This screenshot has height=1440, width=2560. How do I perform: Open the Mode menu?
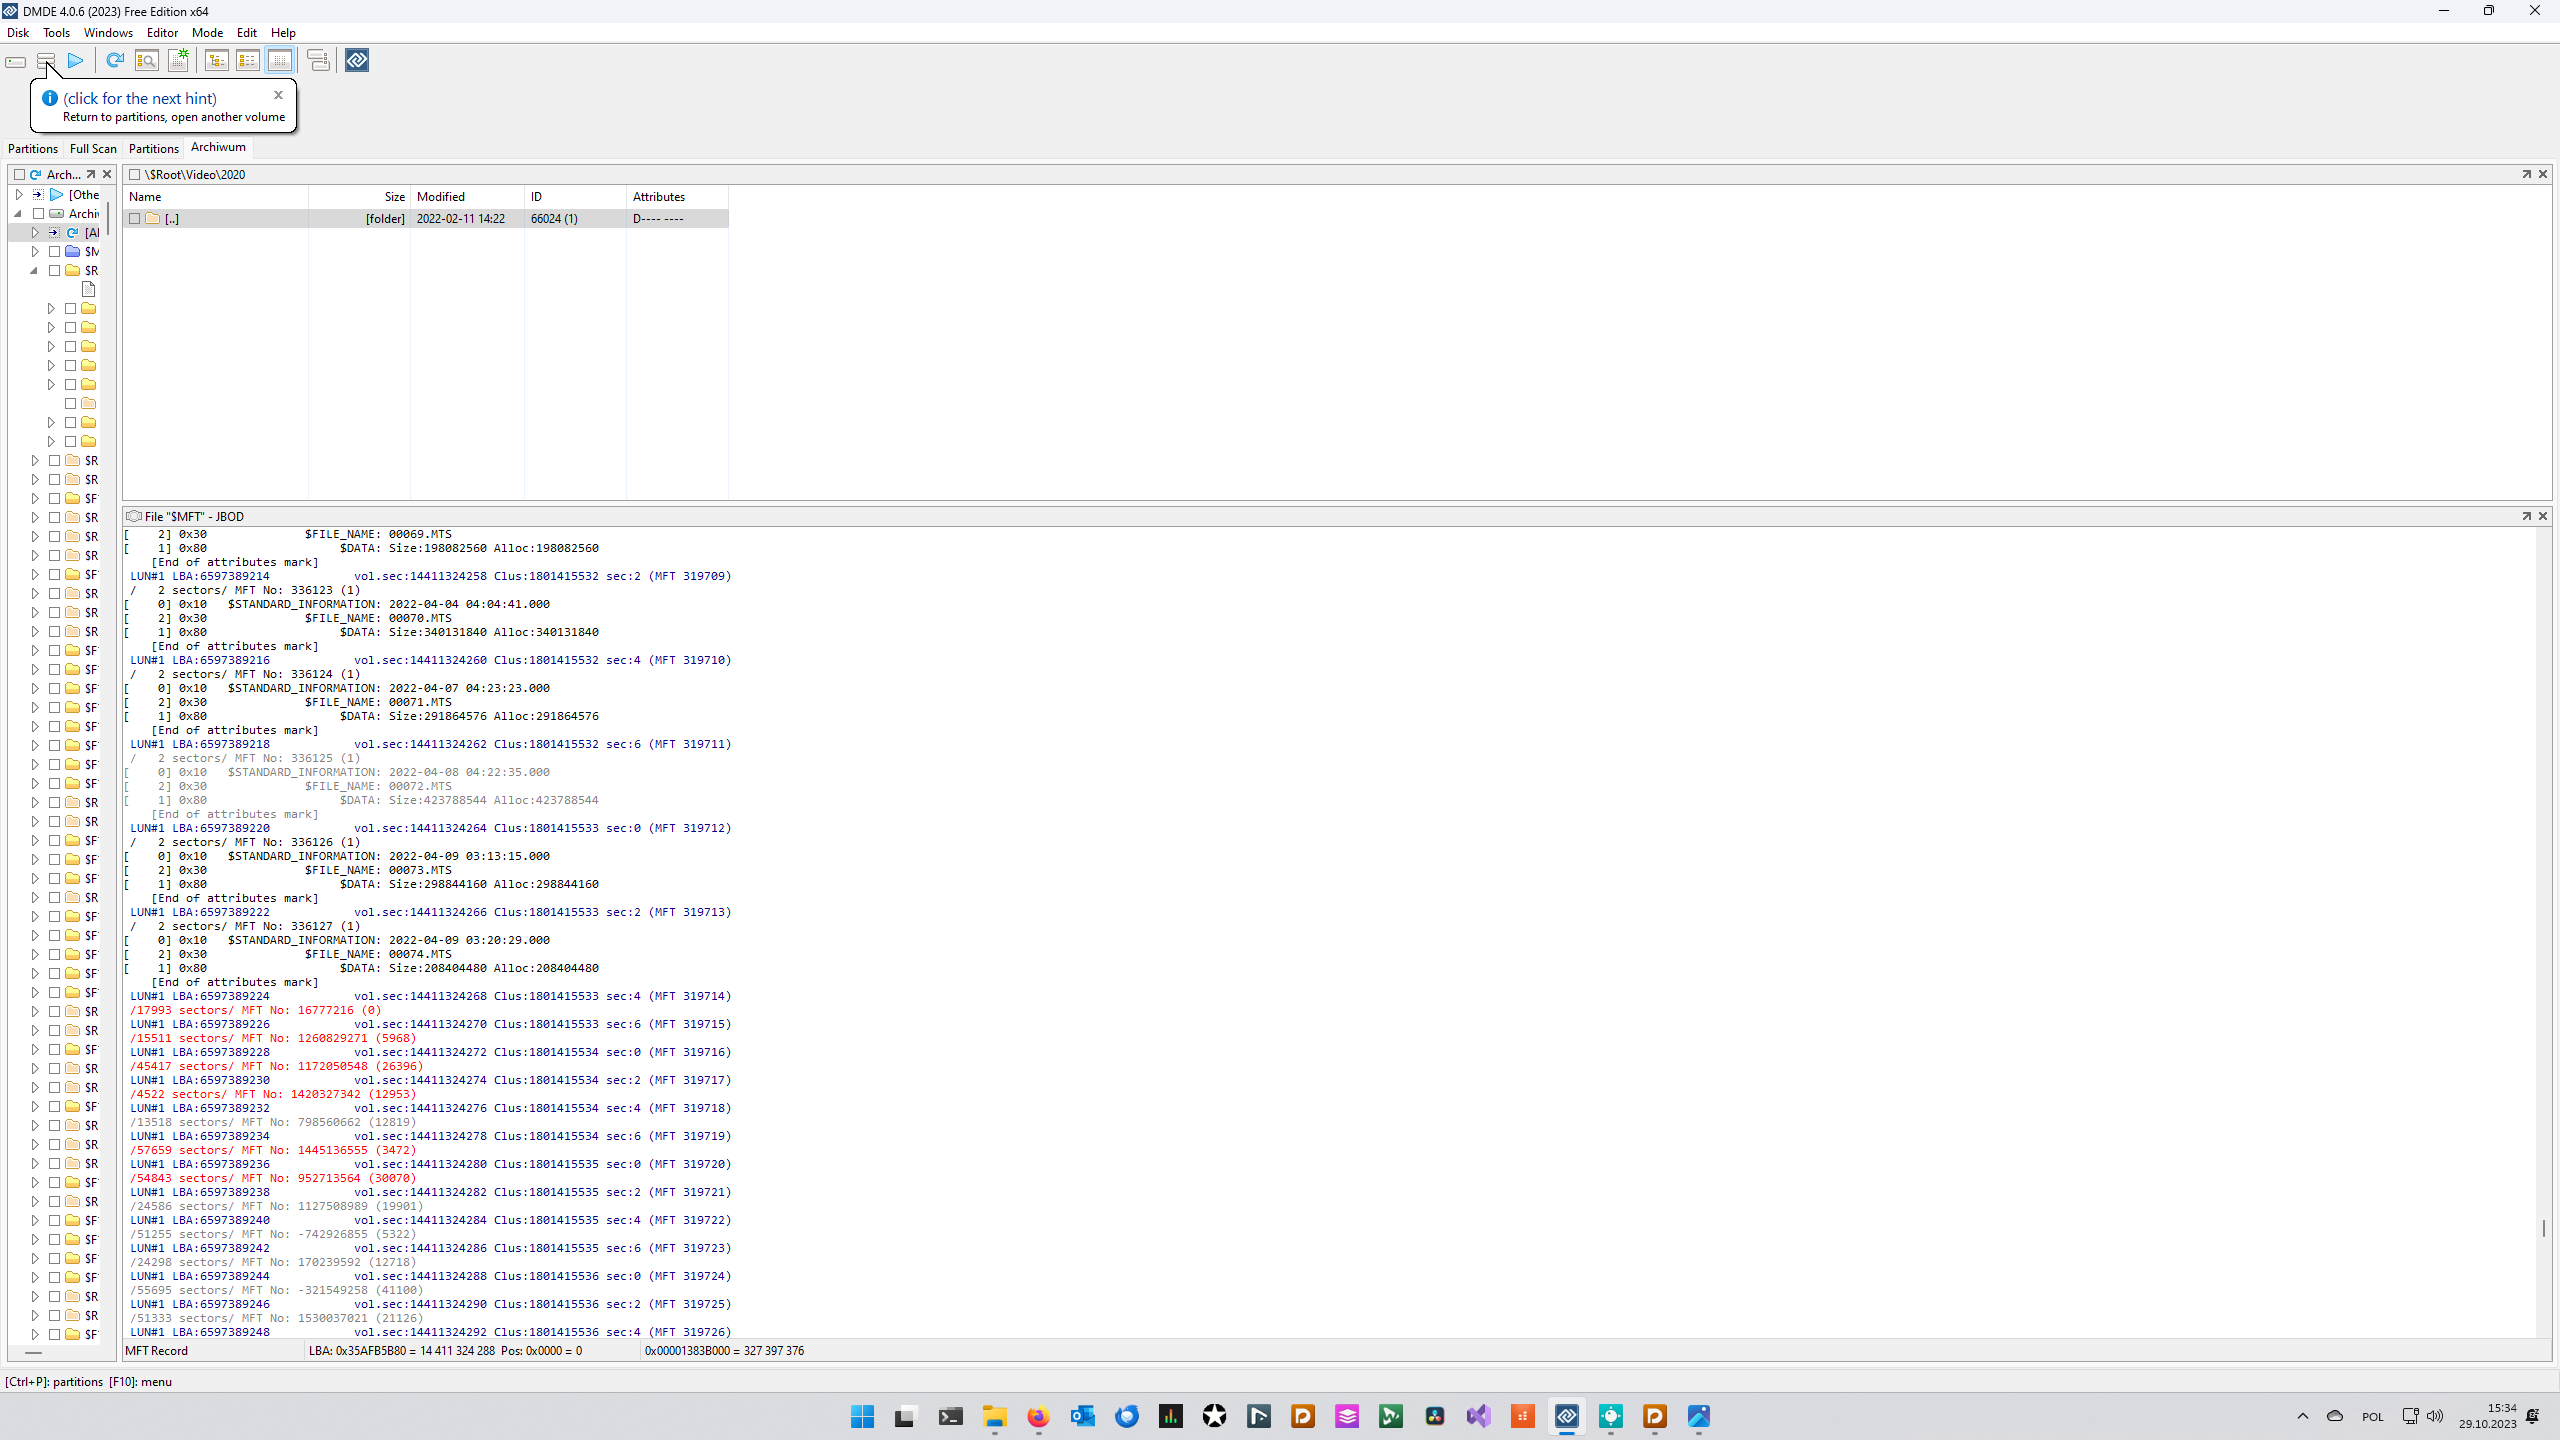click(207, 32)
